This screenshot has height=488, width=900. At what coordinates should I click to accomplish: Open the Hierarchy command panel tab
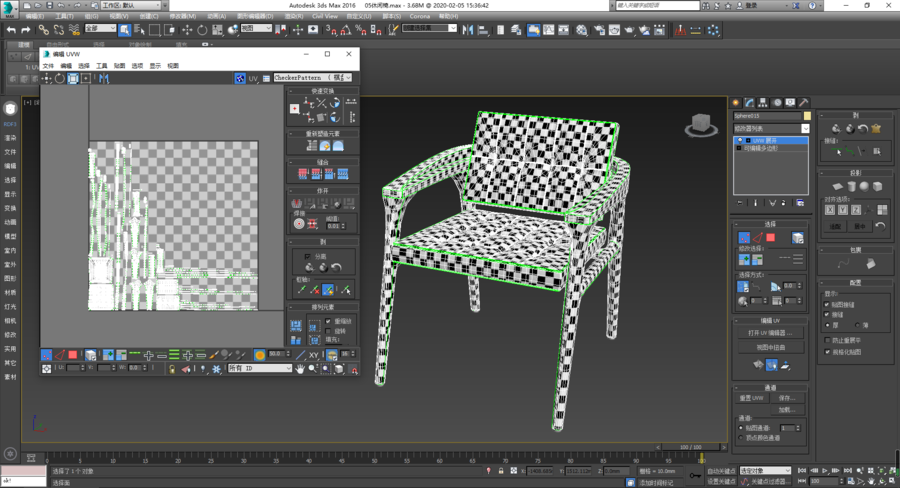point(763,102)
